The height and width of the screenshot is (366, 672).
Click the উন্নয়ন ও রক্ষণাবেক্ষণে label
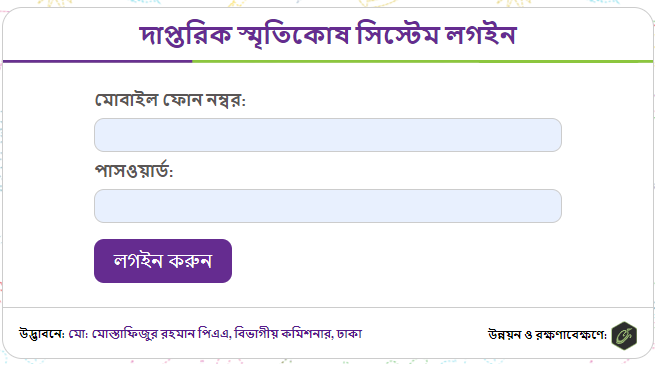click(x=547, y=335)
